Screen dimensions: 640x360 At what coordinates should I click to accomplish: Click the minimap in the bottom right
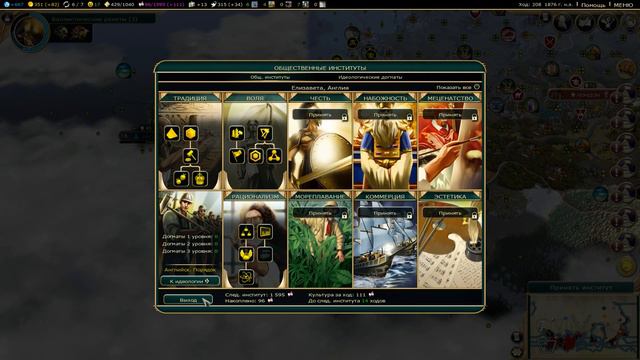pos(583,328)
